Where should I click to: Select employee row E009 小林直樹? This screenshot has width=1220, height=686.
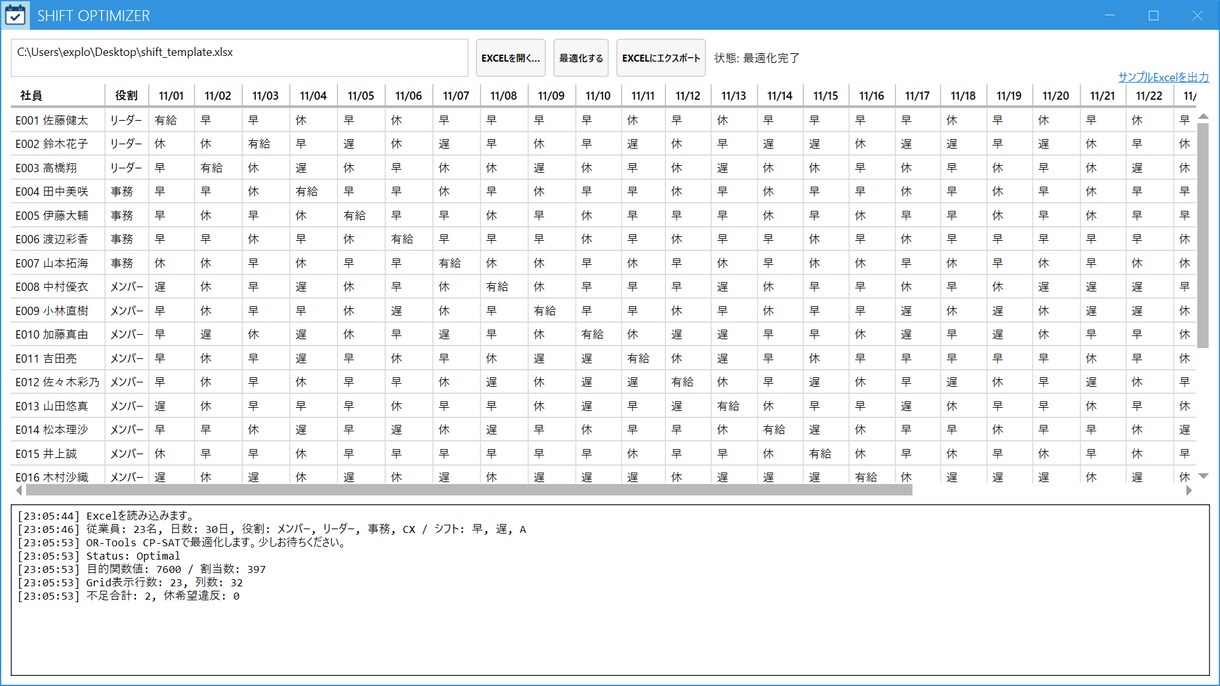click(x=604, y=311)
